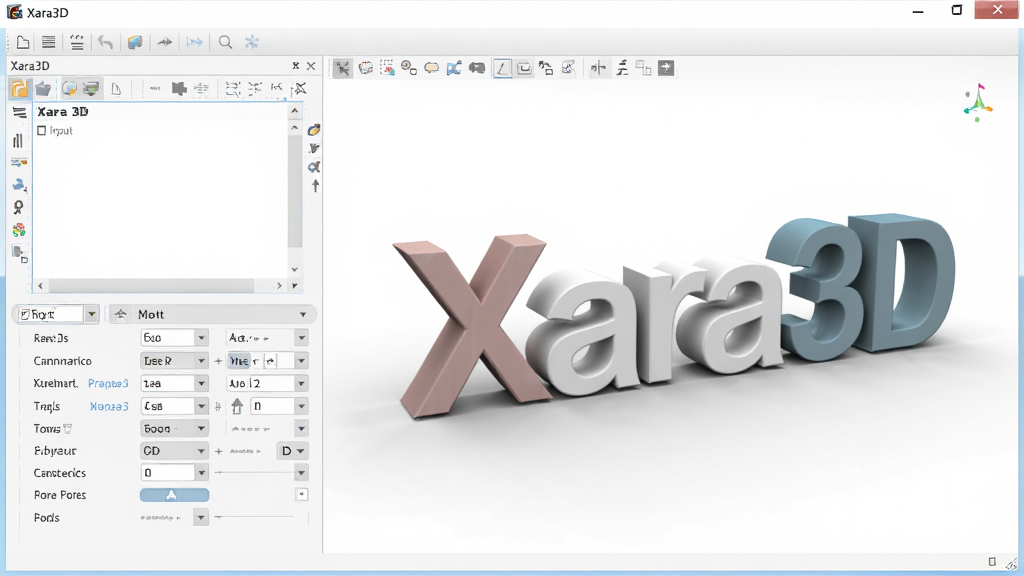This screenshot has height=576, width=1024.
Task: Expand the Mott dropdown
Action: click(x=303, y=315)
